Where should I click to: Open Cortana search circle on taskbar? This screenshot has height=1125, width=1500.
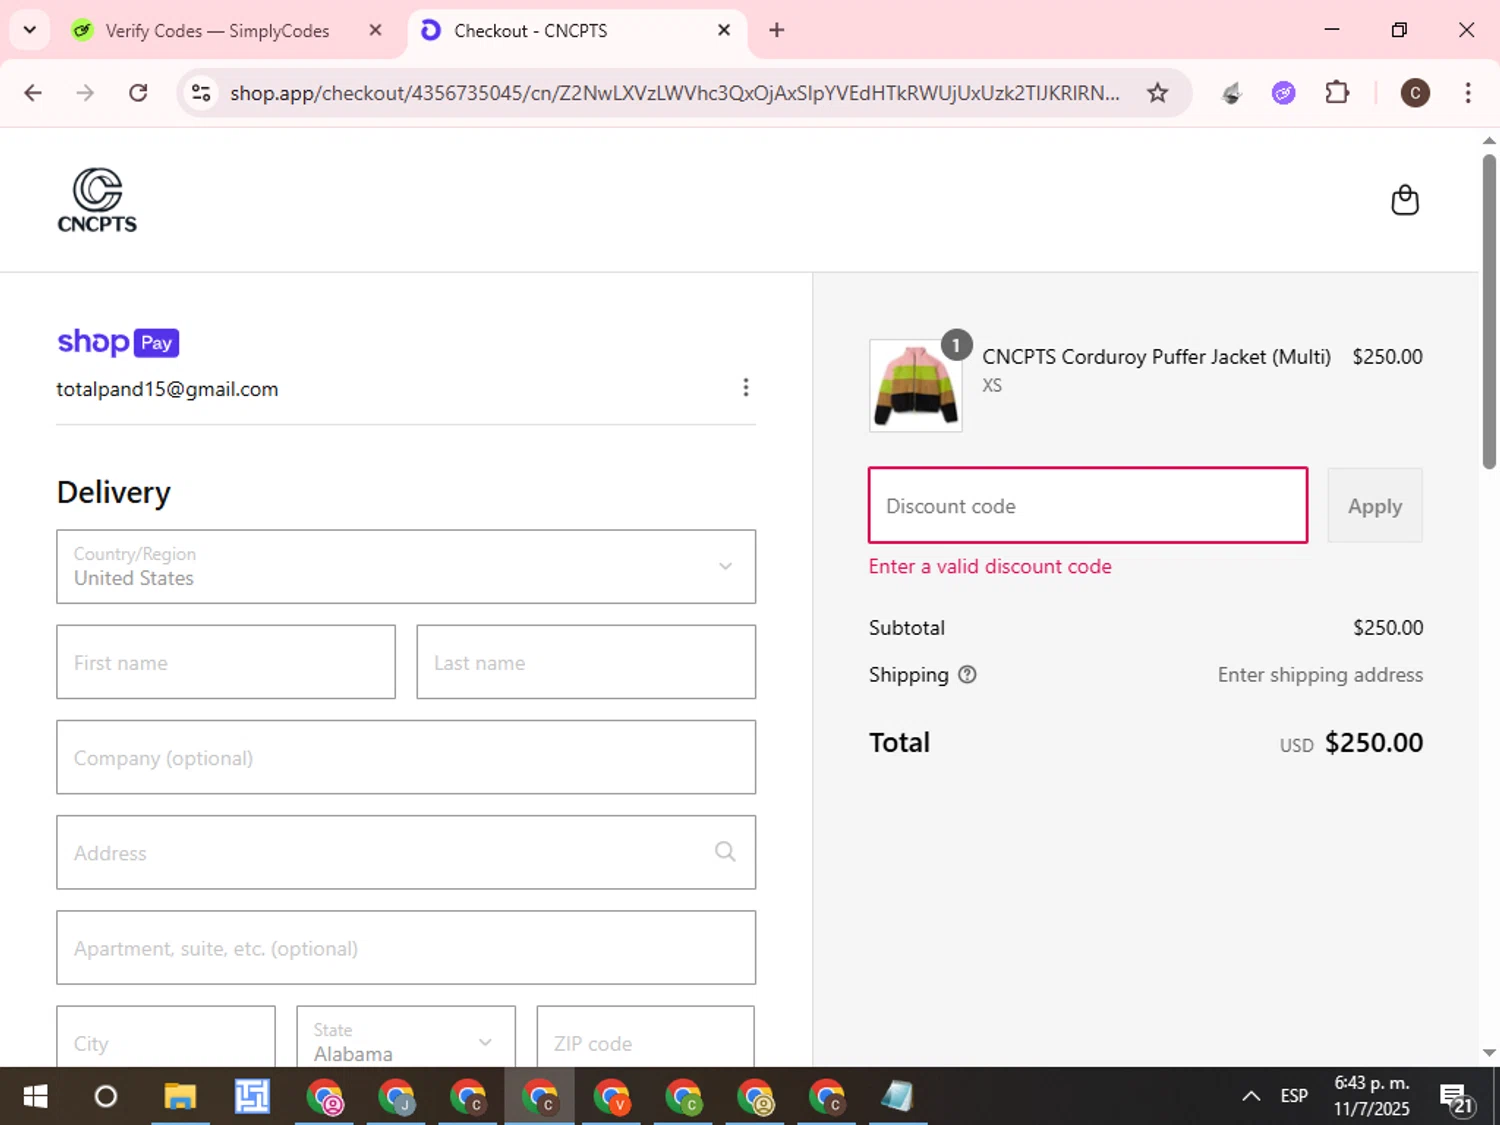(x=105, y=1097)
